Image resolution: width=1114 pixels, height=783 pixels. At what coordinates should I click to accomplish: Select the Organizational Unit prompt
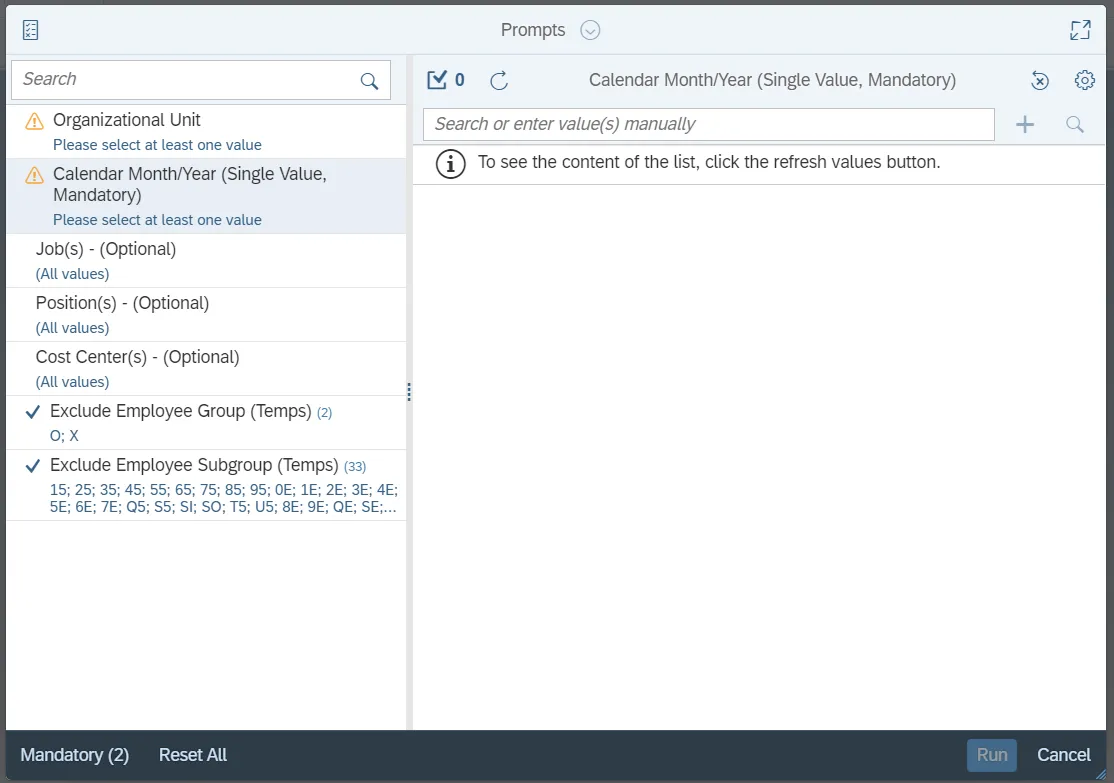point(127,120)
